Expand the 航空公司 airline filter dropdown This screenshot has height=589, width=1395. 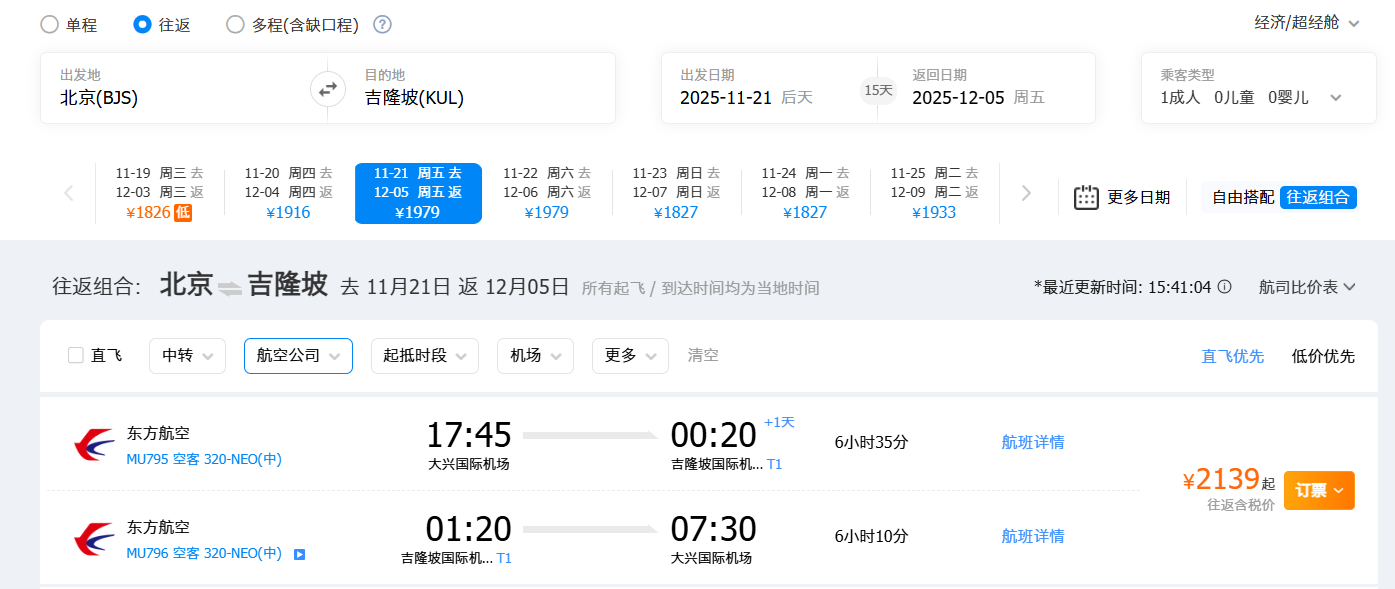pos(298,356)
